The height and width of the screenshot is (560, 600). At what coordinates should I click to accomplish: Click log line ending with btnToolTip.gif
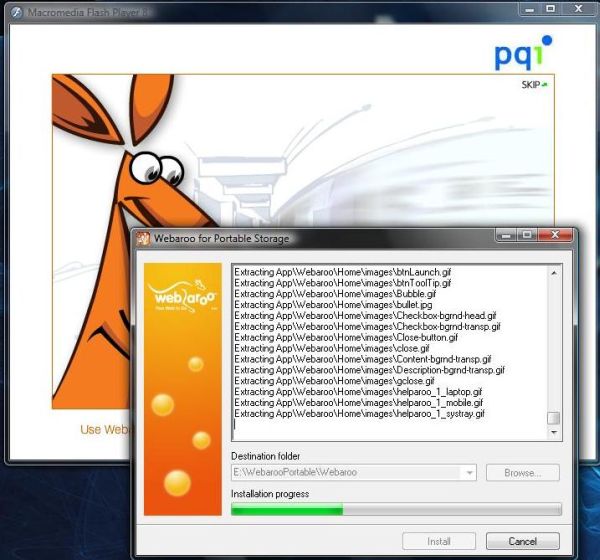343,283
